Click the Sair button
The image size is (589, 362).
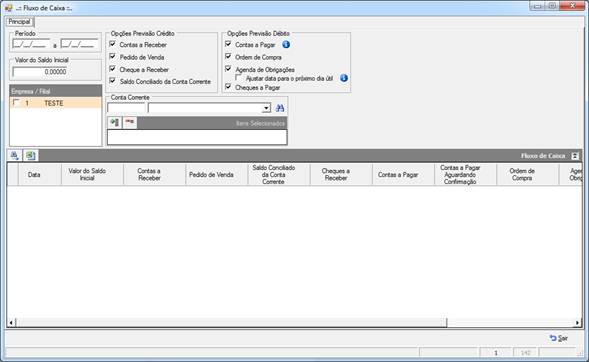pos(559,338)
